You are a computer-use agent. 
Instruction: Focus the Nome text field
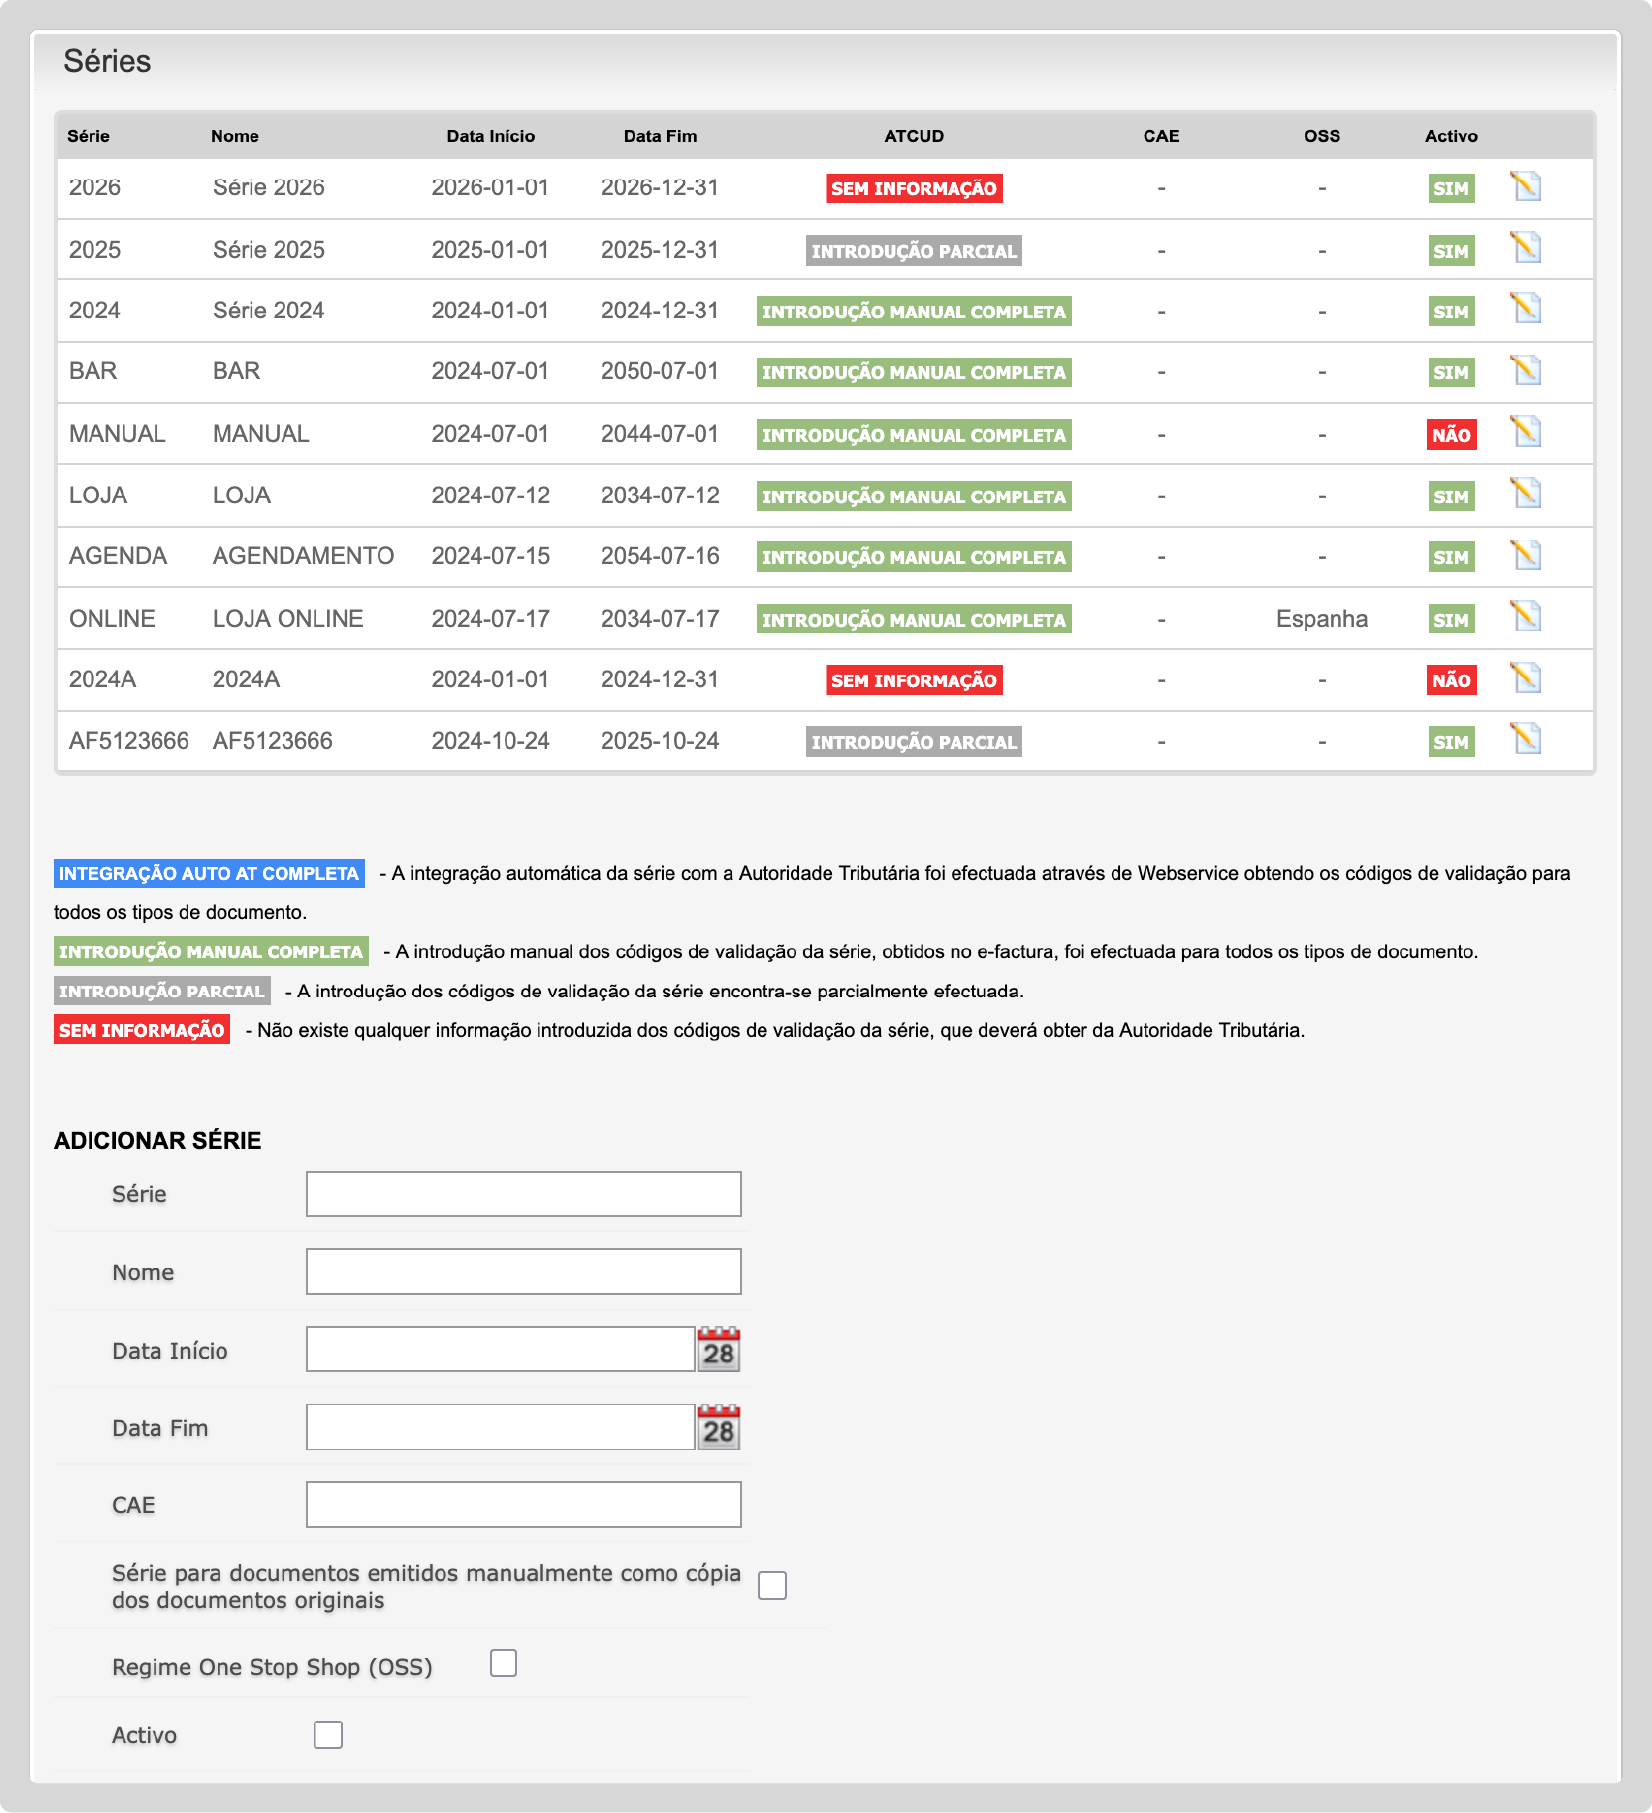(x=523, y=1272)
